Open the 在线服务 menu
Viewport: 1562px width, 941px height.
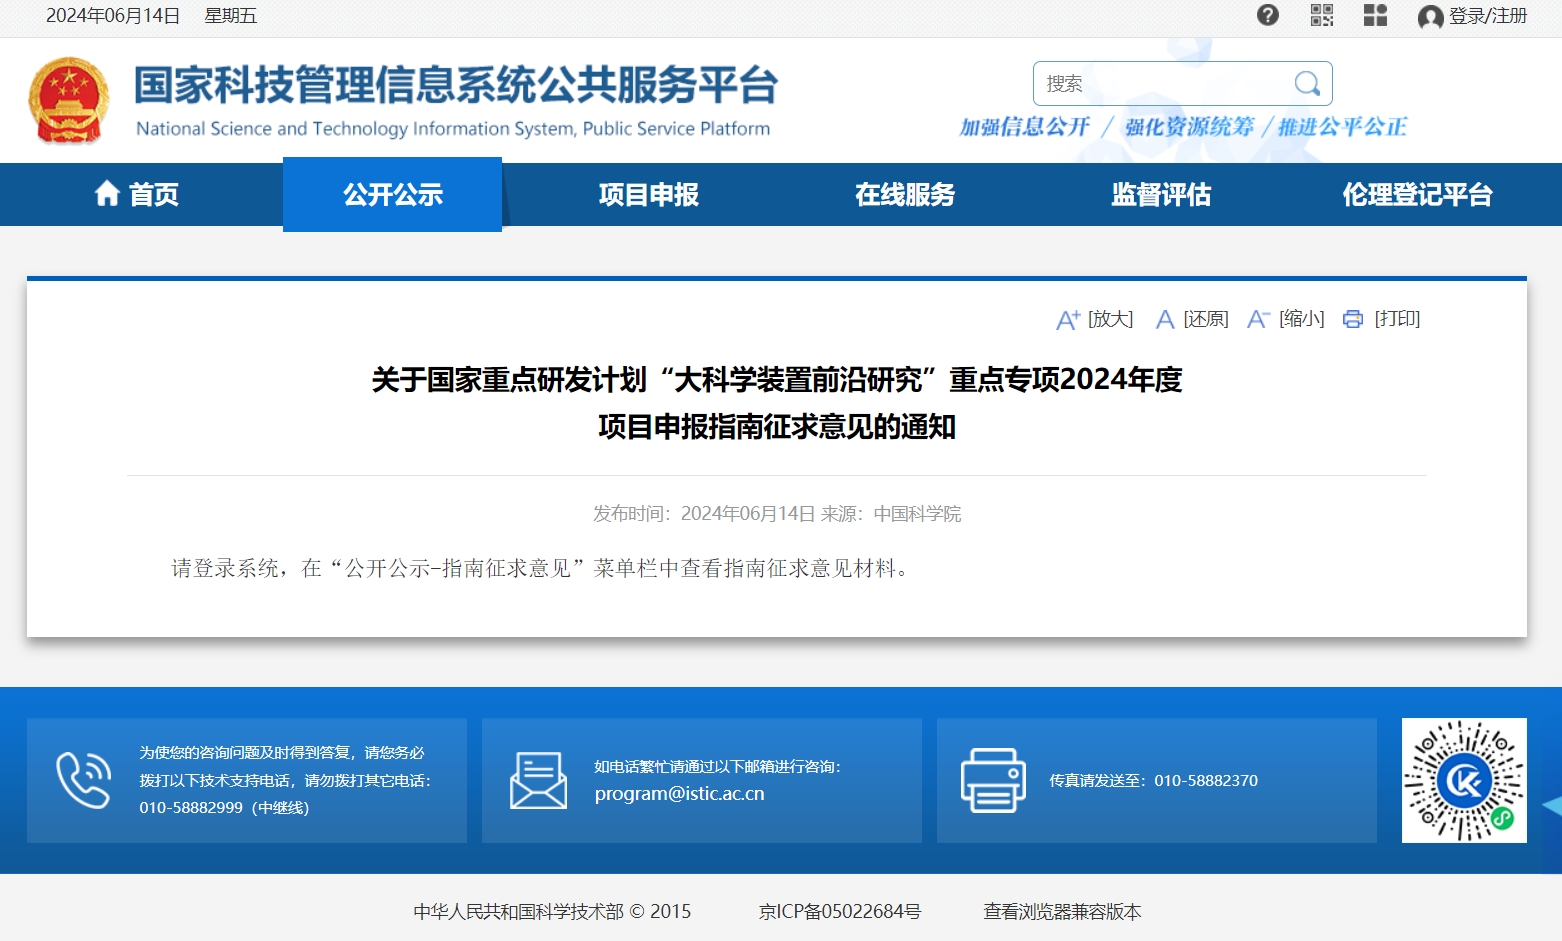[x=904, y=195]
